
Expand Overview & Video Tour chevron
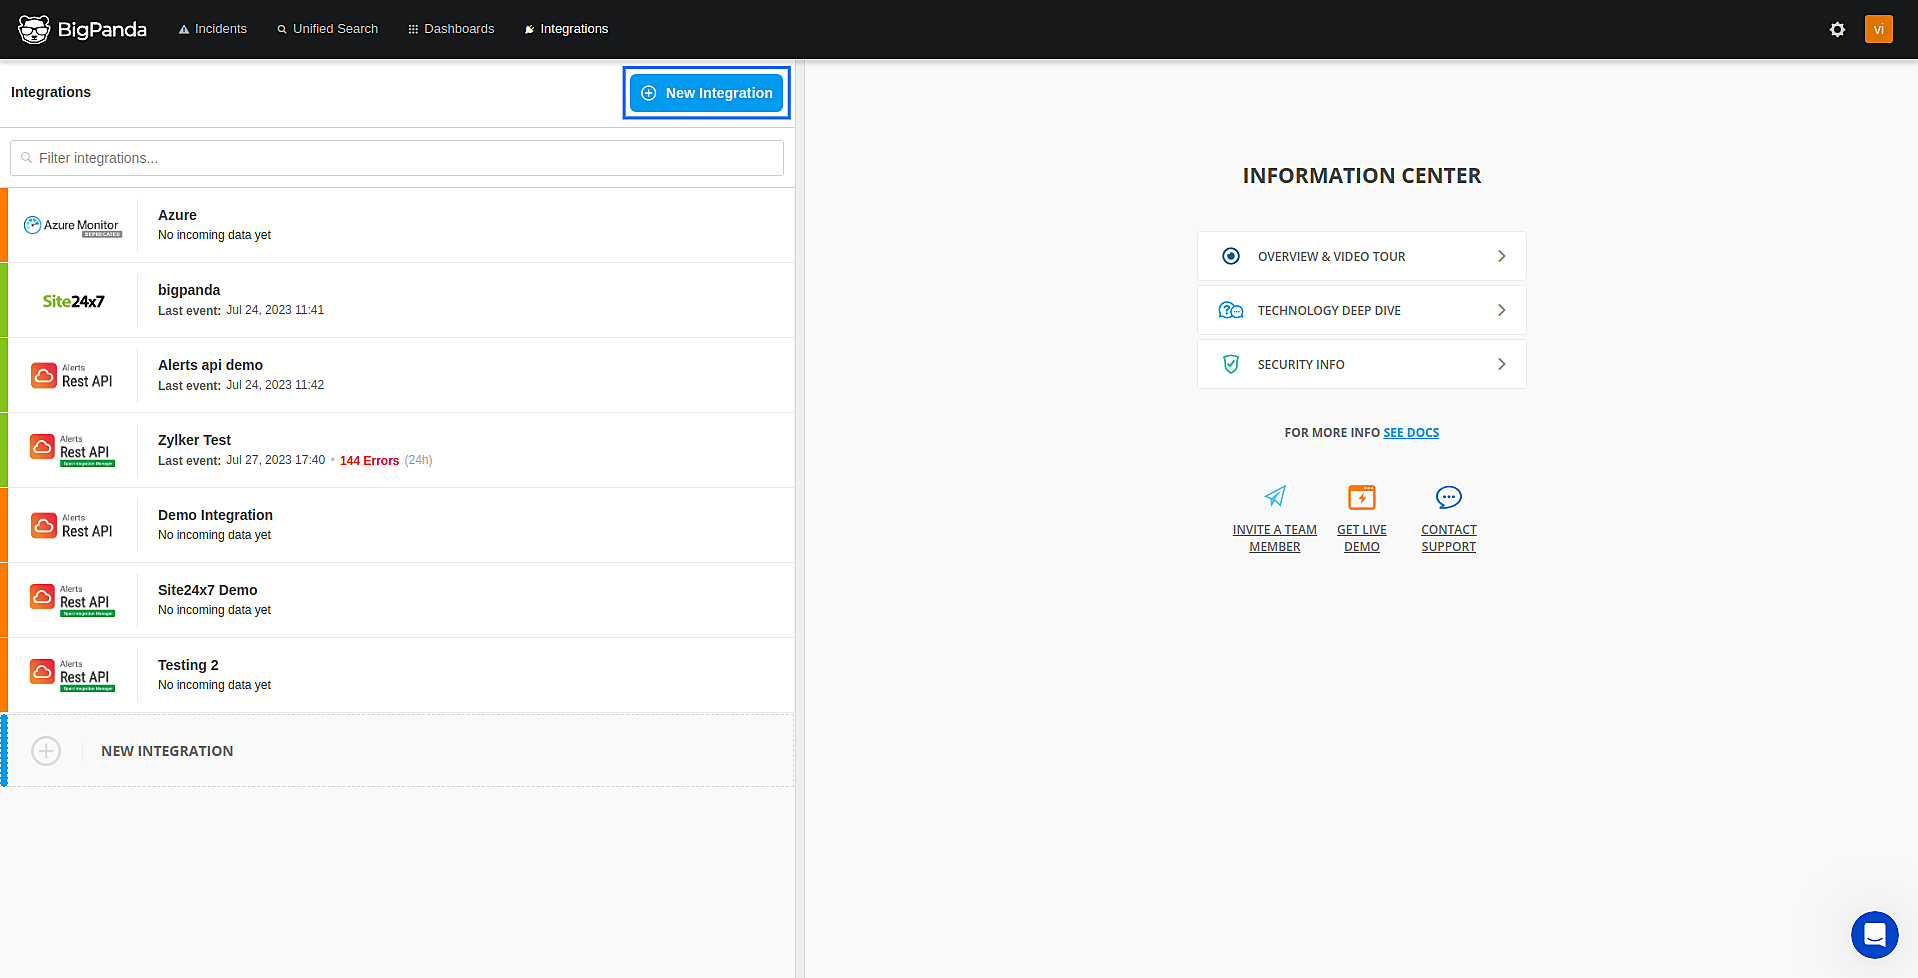click(x=1501, y=256)
